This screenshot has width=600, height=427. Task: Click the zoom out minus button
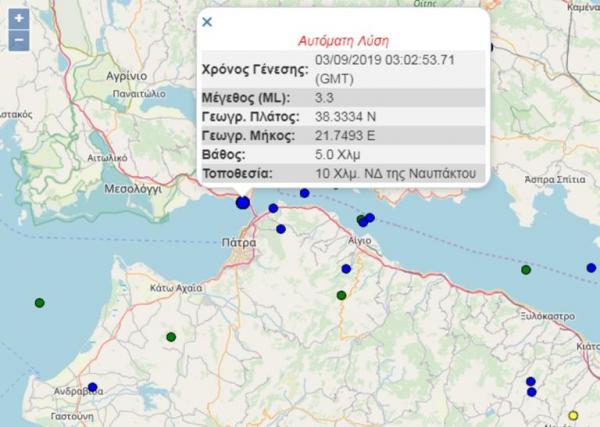pyautogui.click(x=17, y=41)
